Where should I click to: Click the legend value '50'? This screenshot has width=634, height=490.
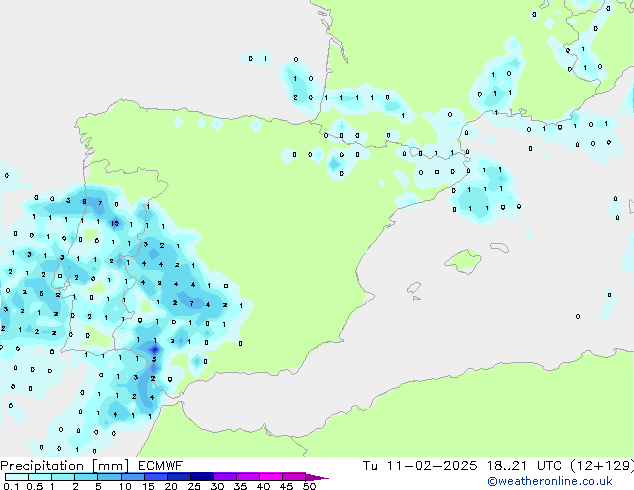[310, 486]
